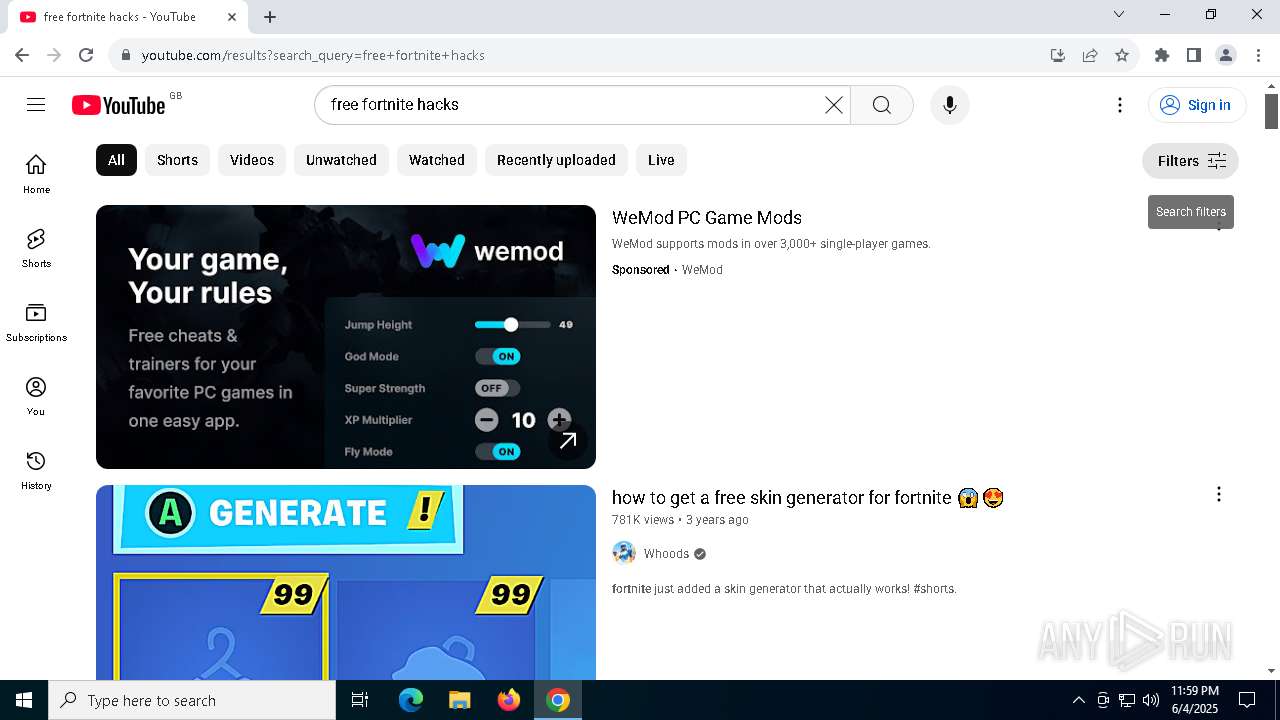
Task: Click the Windows taskbar search box
Action: (192, 700)
